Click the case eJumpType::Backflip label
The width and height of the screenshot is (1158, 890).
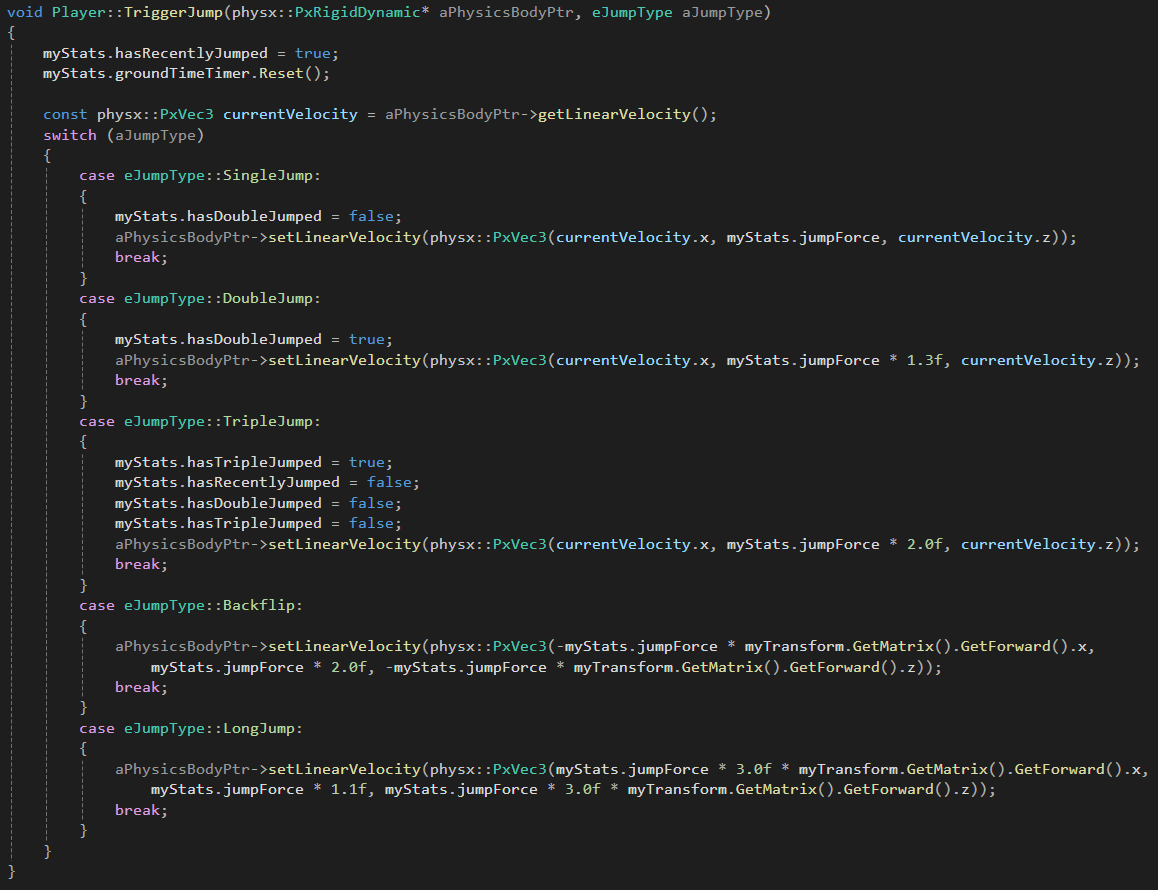coord(190,605)
